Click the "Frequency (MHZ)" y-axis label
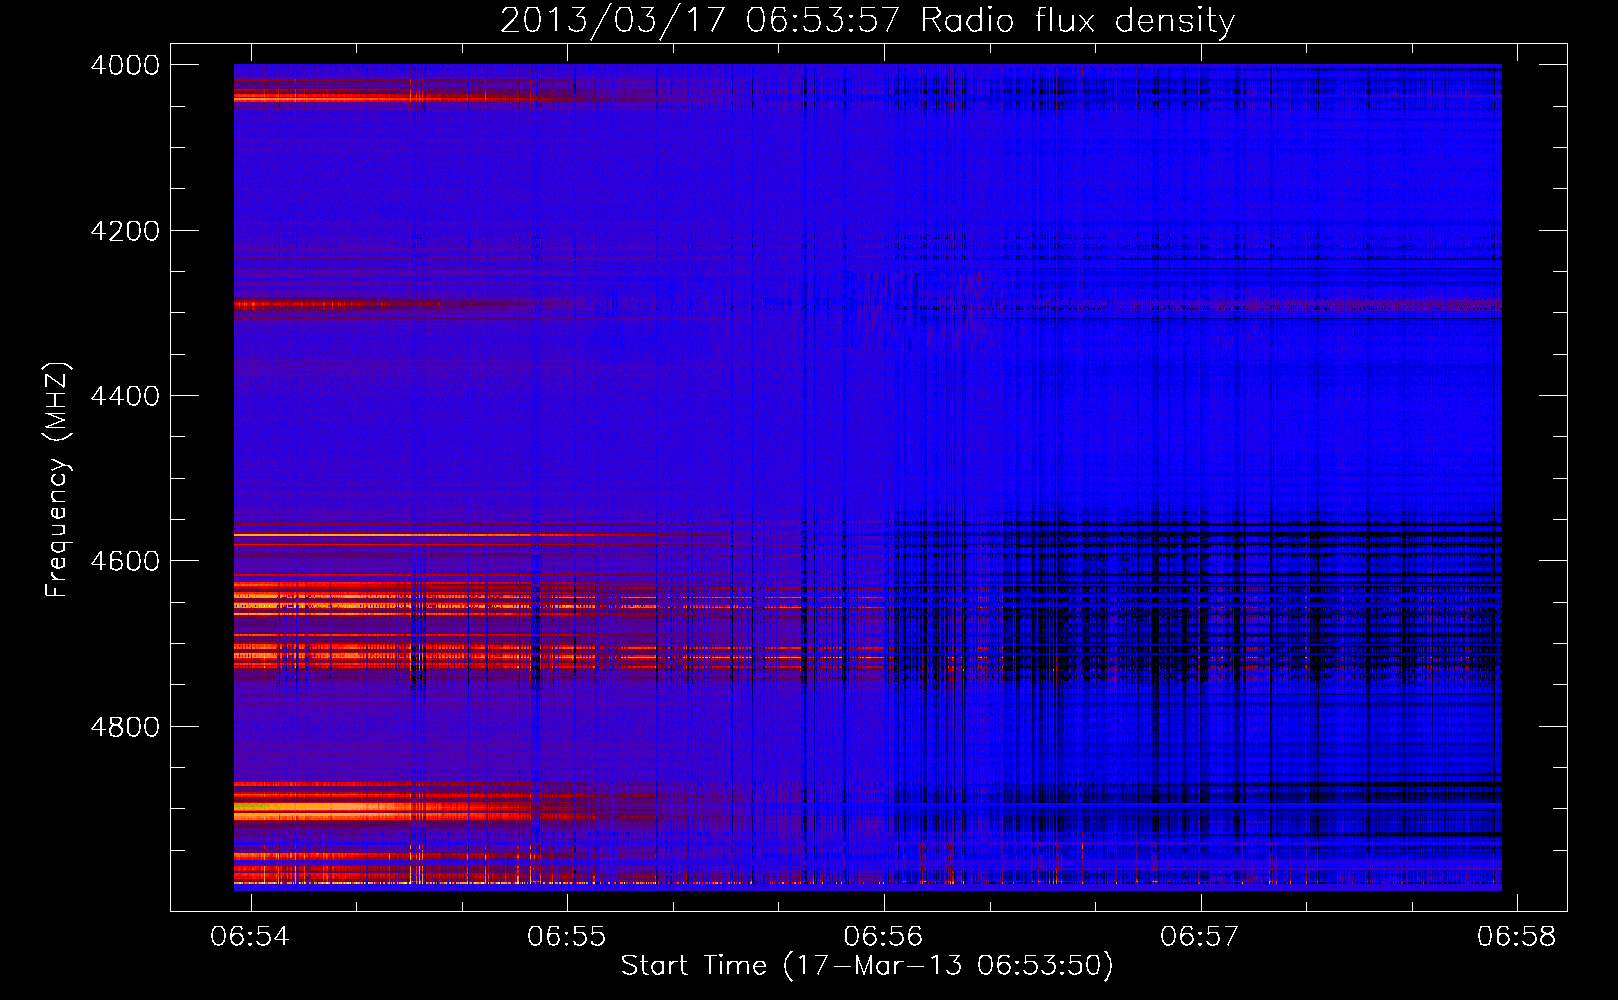 [57, 480]
